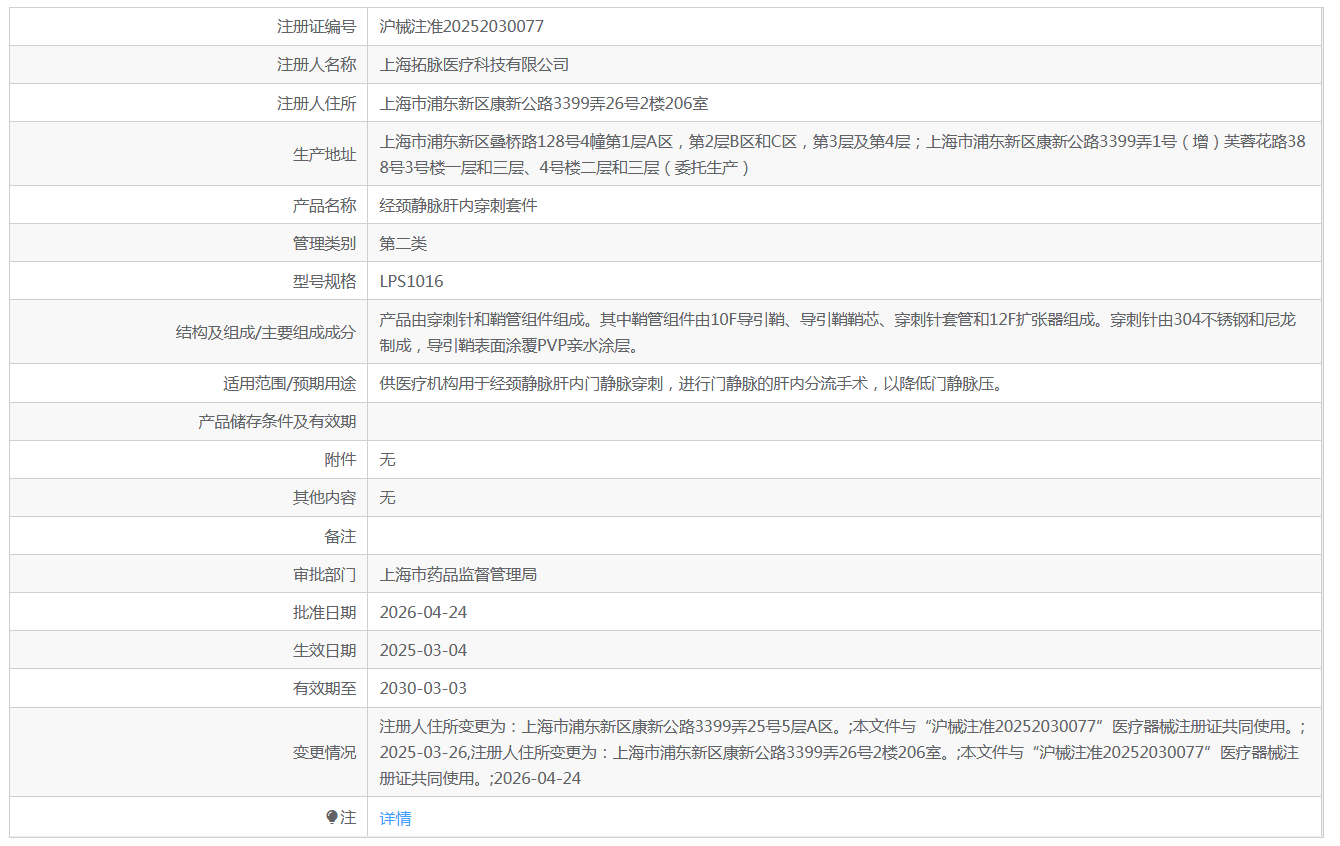Click the 管理类别 label

[324, 244]
